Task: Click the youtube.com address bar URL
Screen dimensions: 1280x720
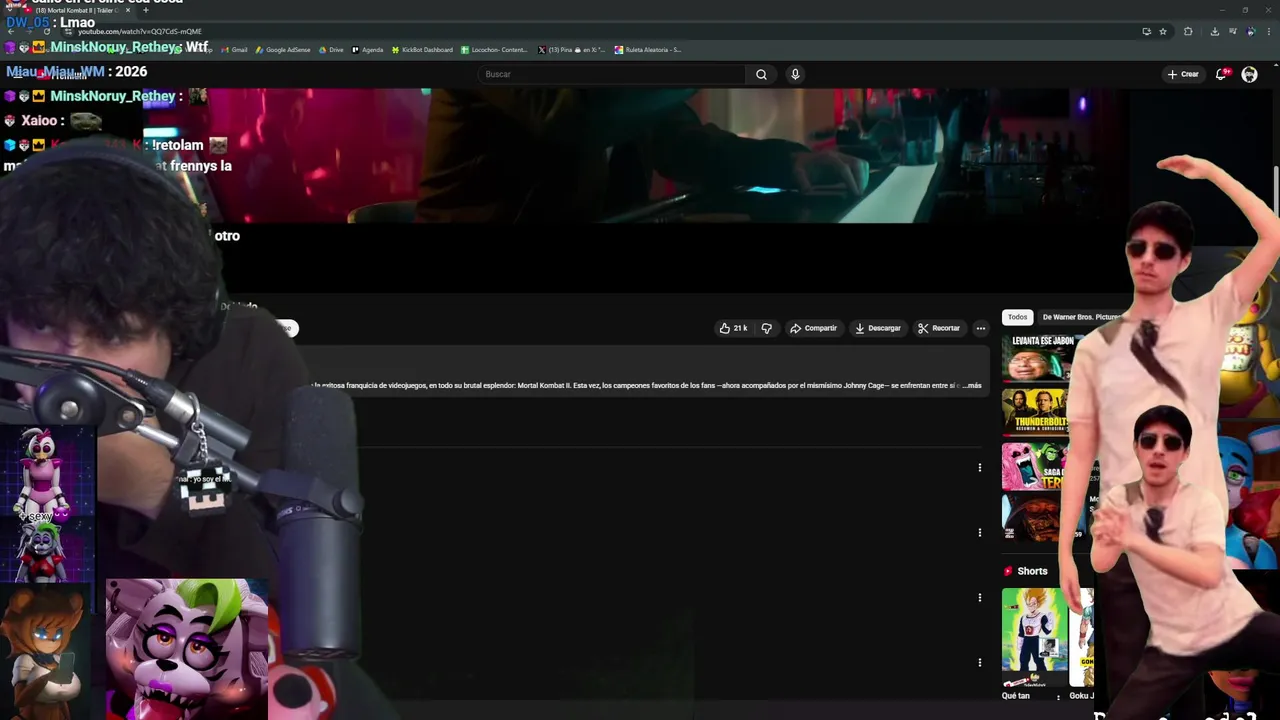Action: point(140,32)
